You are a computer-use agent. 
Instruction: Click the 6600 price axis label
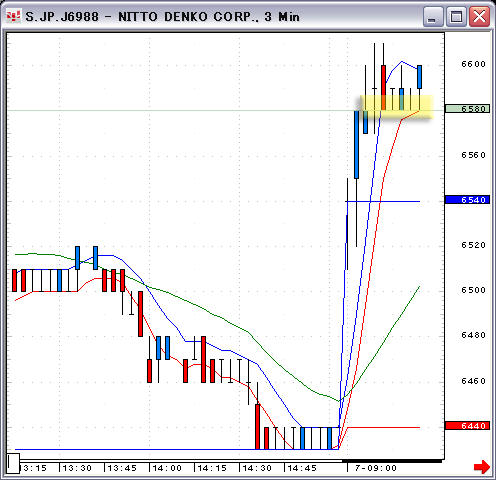pos(473,64)
